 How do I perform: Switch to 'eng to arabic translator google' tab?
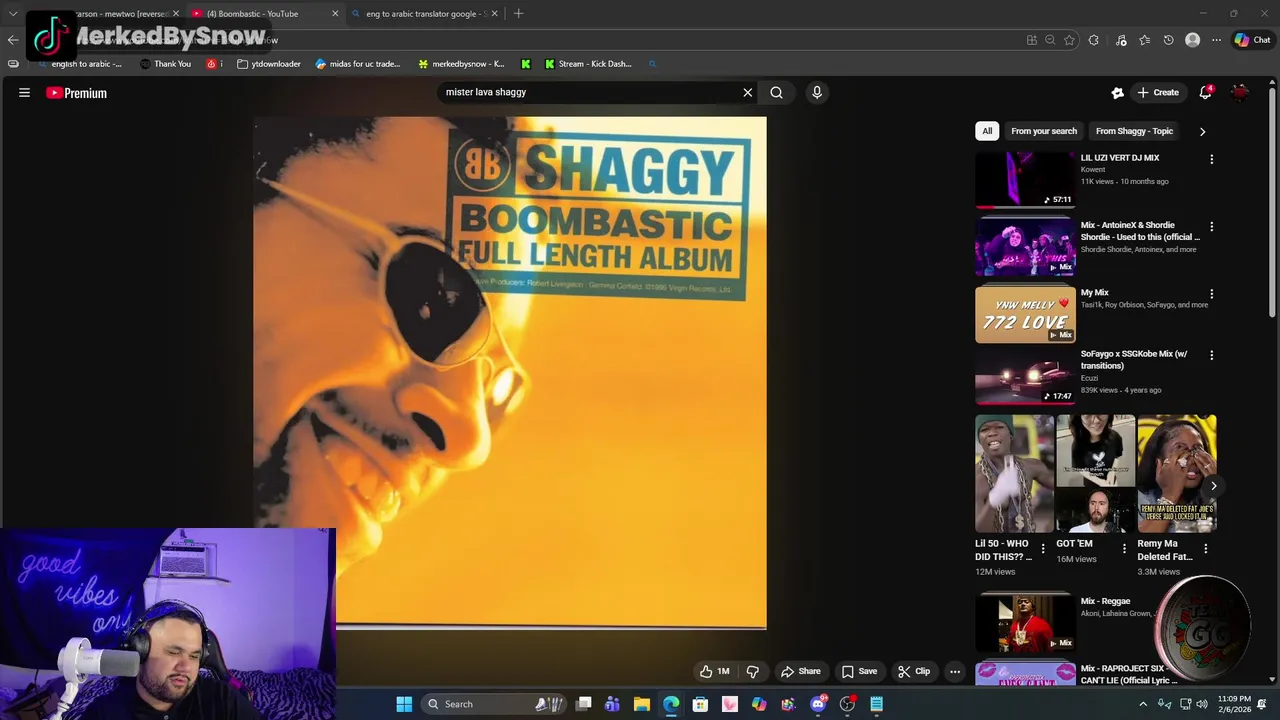tap(425, 14)
